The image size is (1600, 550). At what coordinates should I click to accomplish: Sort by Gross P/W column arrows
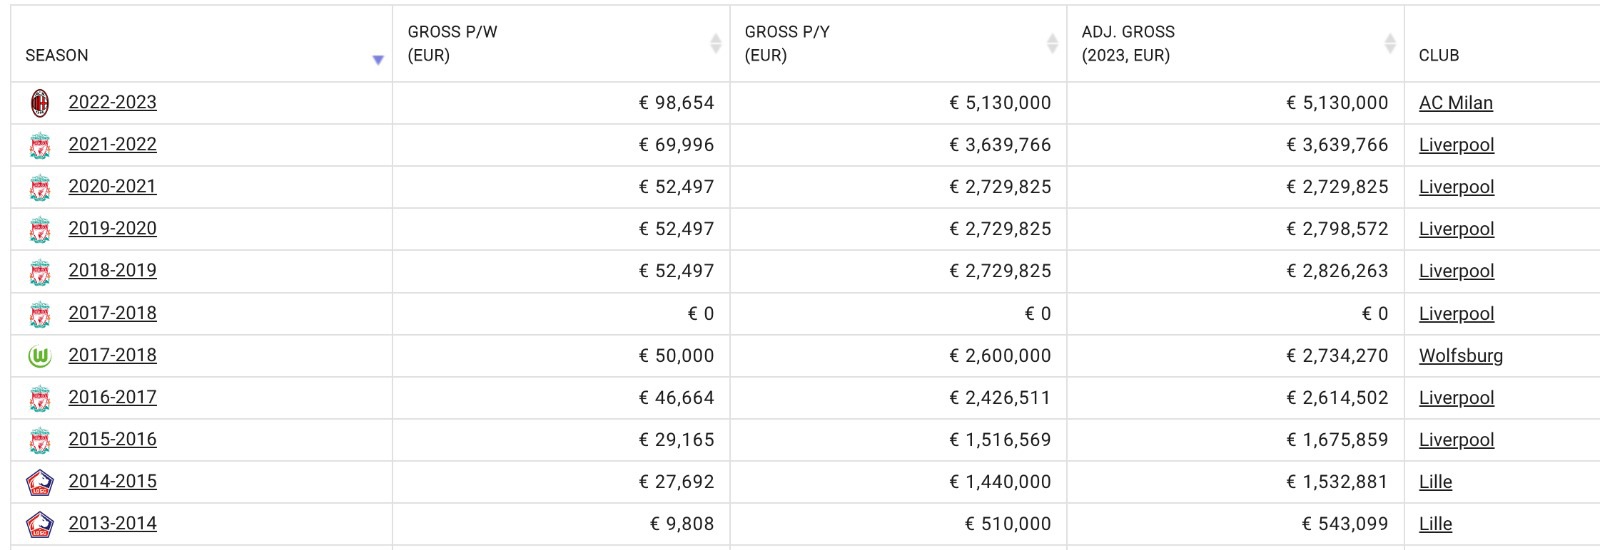click(x=716, y=43)
